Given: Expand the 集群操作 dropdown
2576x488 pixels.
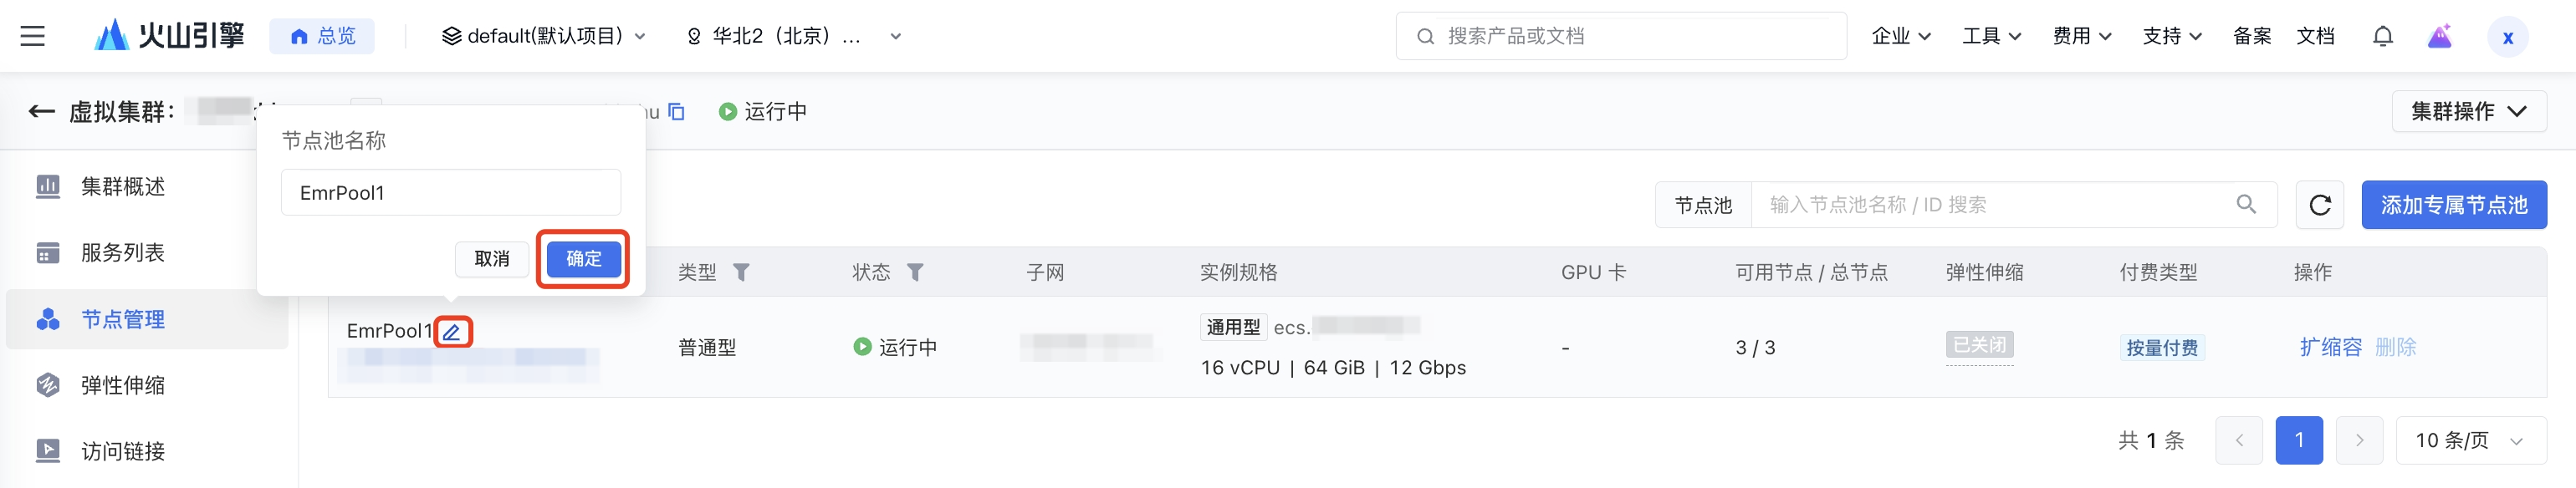Looking at the screenshot, I should [2469, 111].
